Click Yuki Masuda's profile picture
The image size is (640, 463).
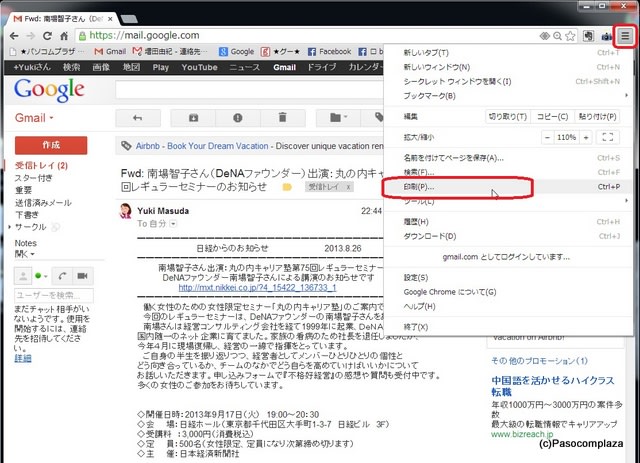pos(126,211)
